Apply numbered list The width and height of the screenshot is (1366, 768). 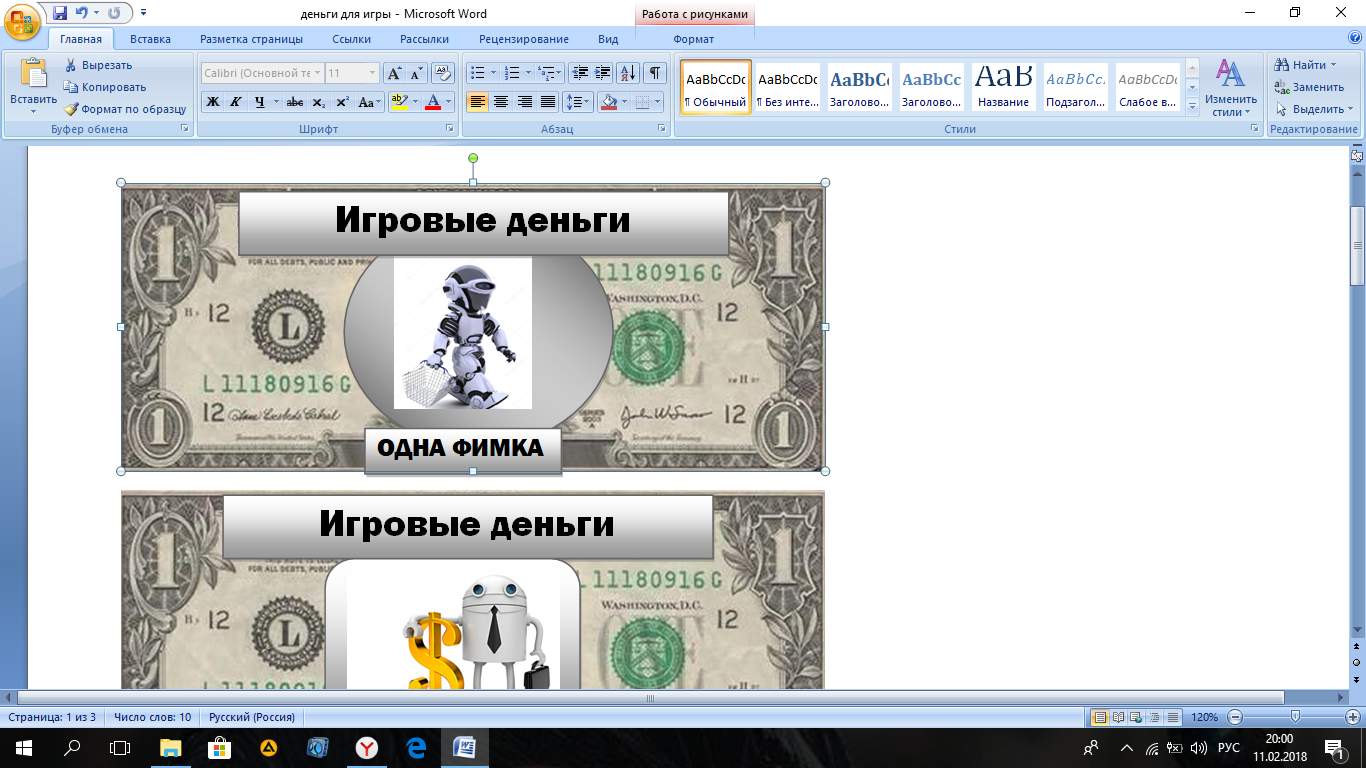(x=512, y=73)
